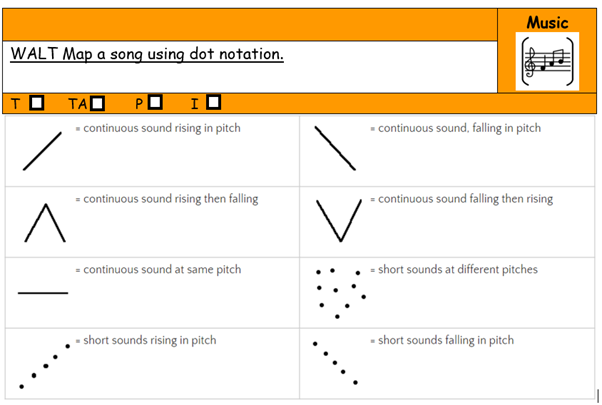
Task: Click the V-shaped falling-then-rising symbol
Action: click(x=338, y=219)
